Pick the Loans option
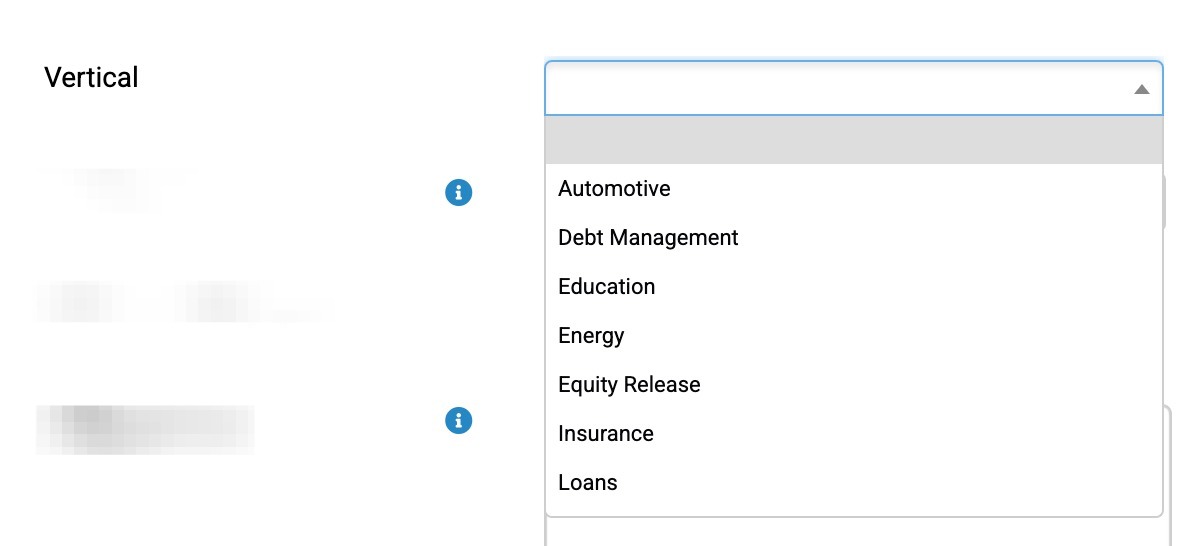The height and width of the screenshot is (546, 1190). click(x=587, y=482)
